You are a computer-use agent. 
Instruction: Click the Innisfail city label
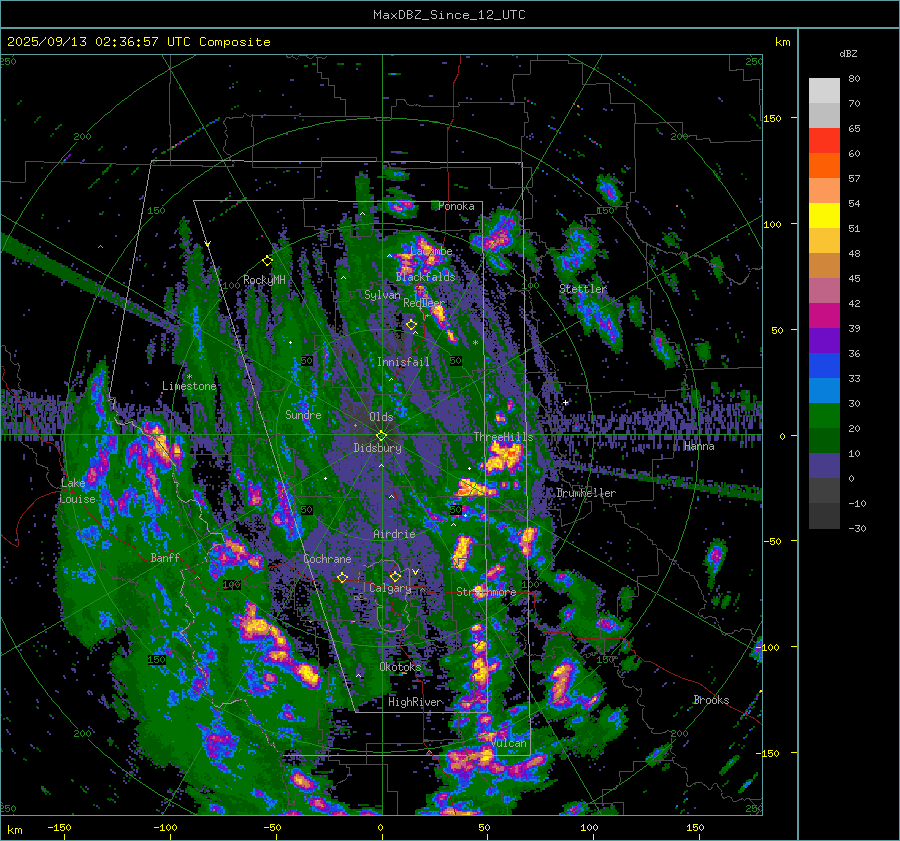click(403, 362)
